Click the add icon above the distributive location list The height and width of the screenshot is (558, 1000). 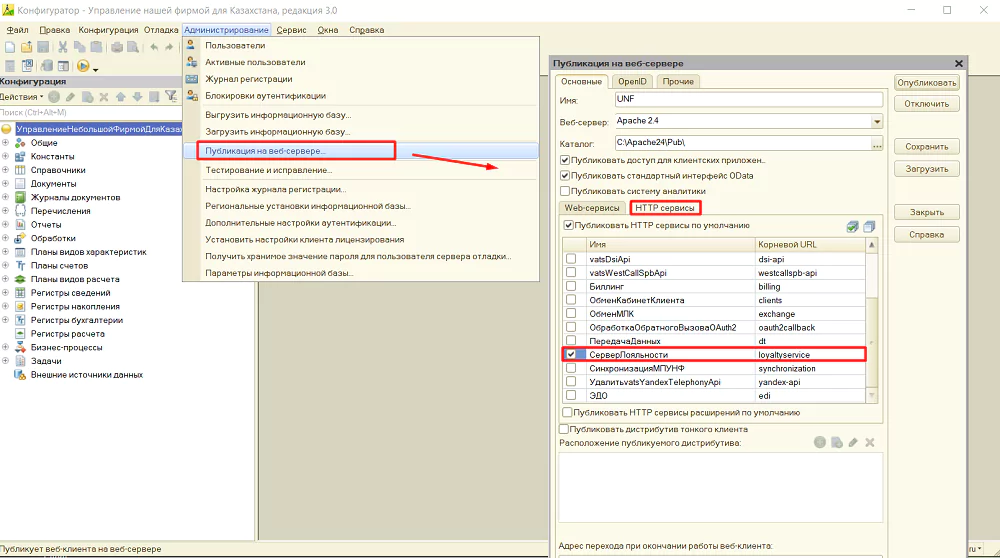pos(820,443)
